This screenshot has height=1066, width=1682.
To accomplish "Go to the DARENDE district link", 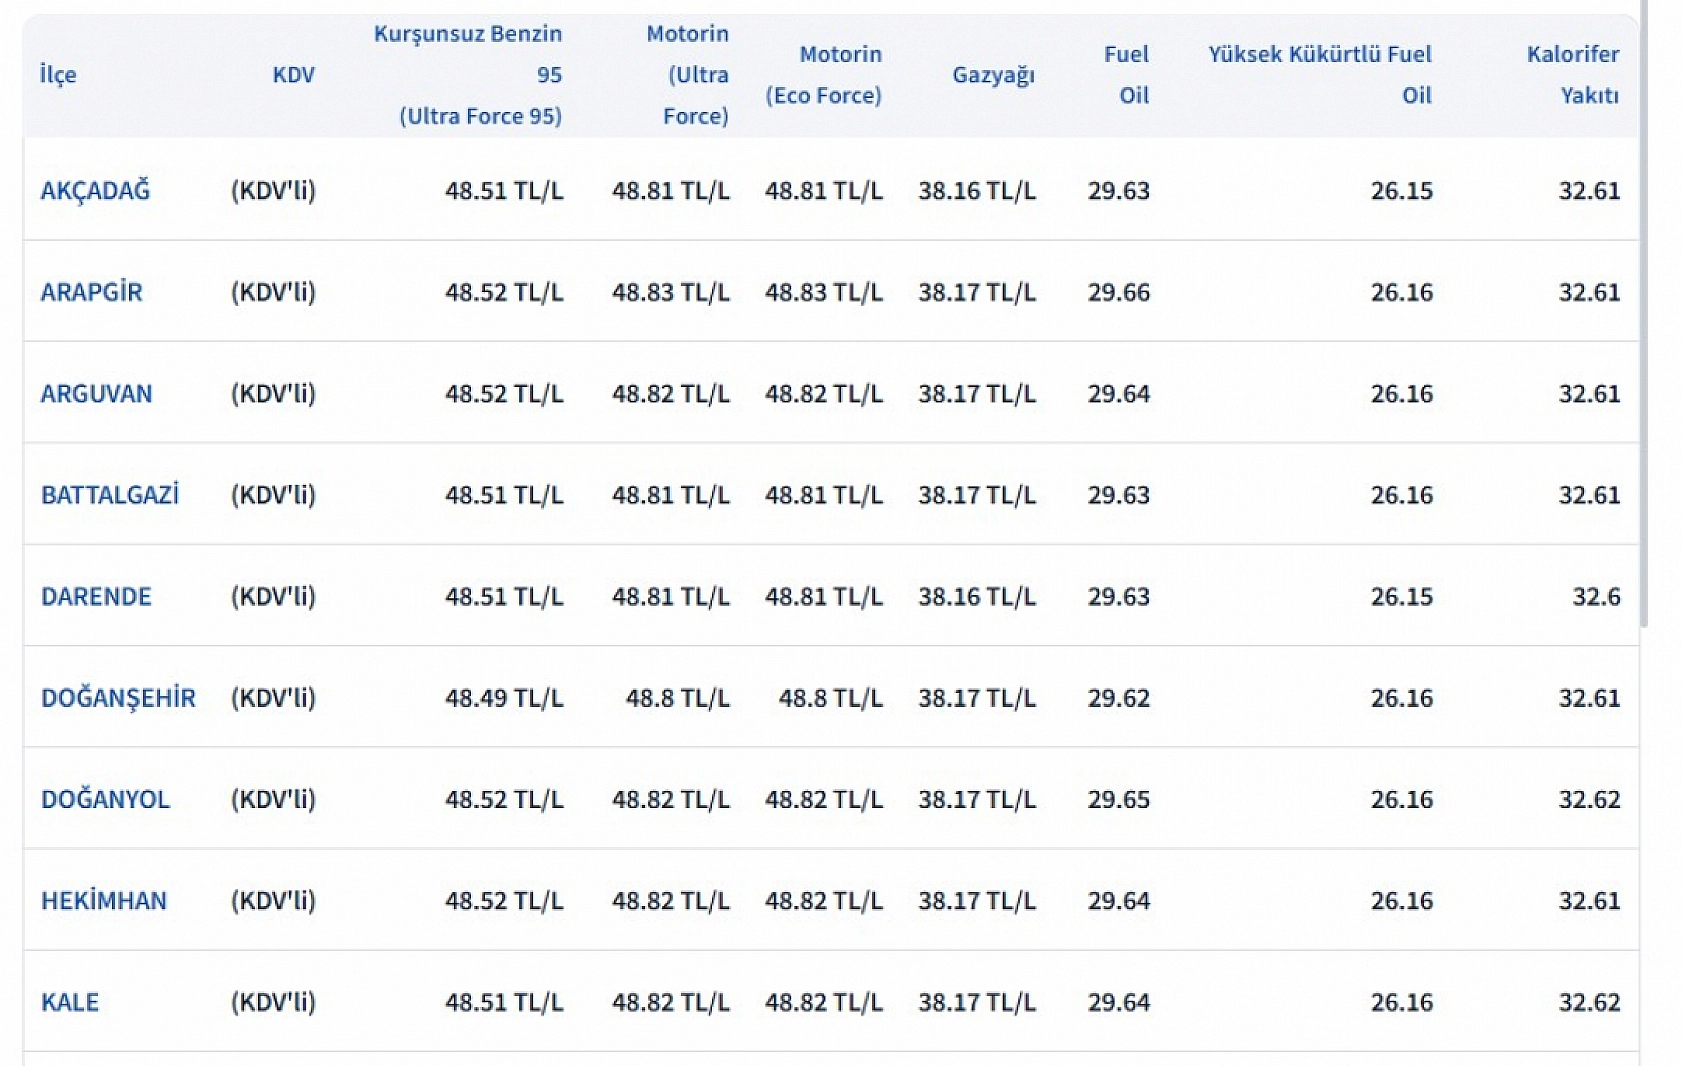I will tap(96, 596).
